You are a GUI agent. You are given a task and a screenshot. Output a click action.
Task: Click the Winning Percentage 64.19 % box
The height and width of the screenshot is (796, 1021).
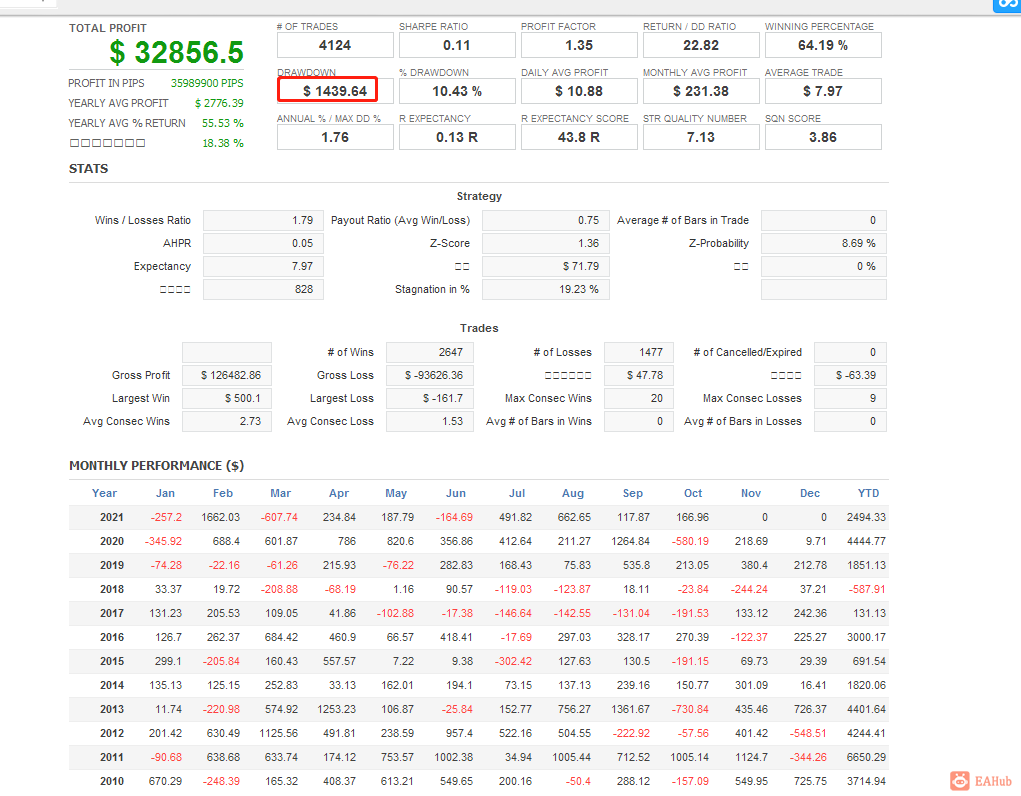pos(823,45)
